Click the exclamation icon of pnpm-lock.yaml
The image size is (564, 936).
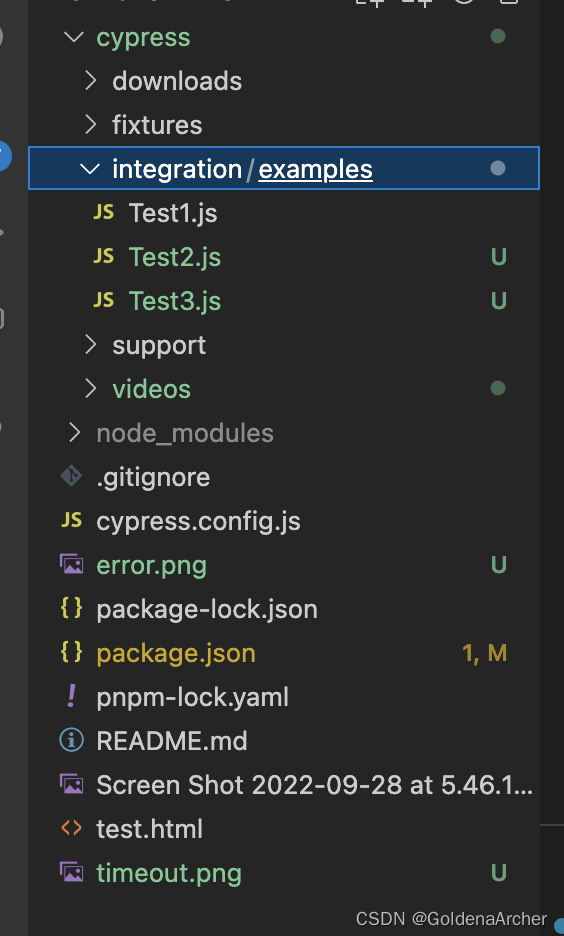coord(71,696)
